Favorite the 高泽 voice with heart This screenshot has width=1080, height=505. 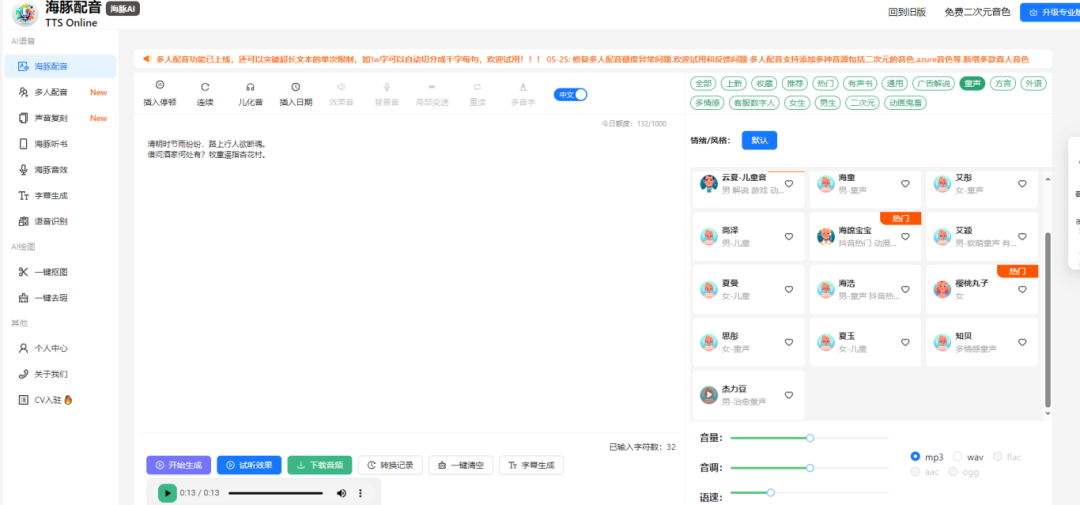789,236
